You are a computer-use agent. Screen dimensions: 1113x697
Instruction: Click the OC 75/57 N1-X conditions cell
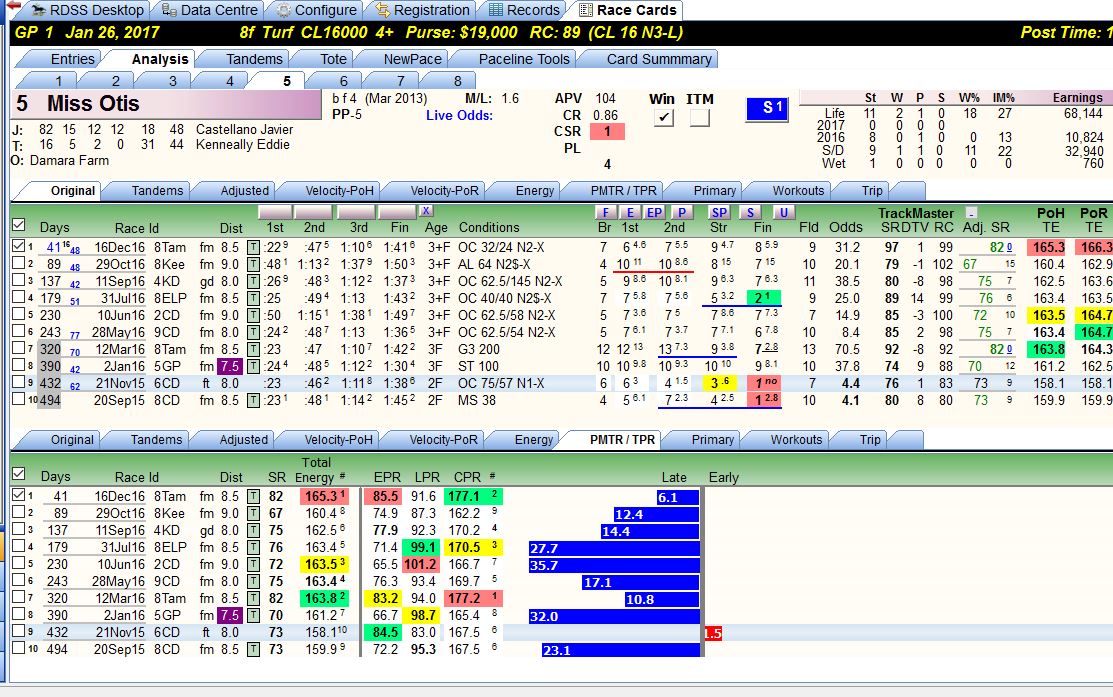501,383
